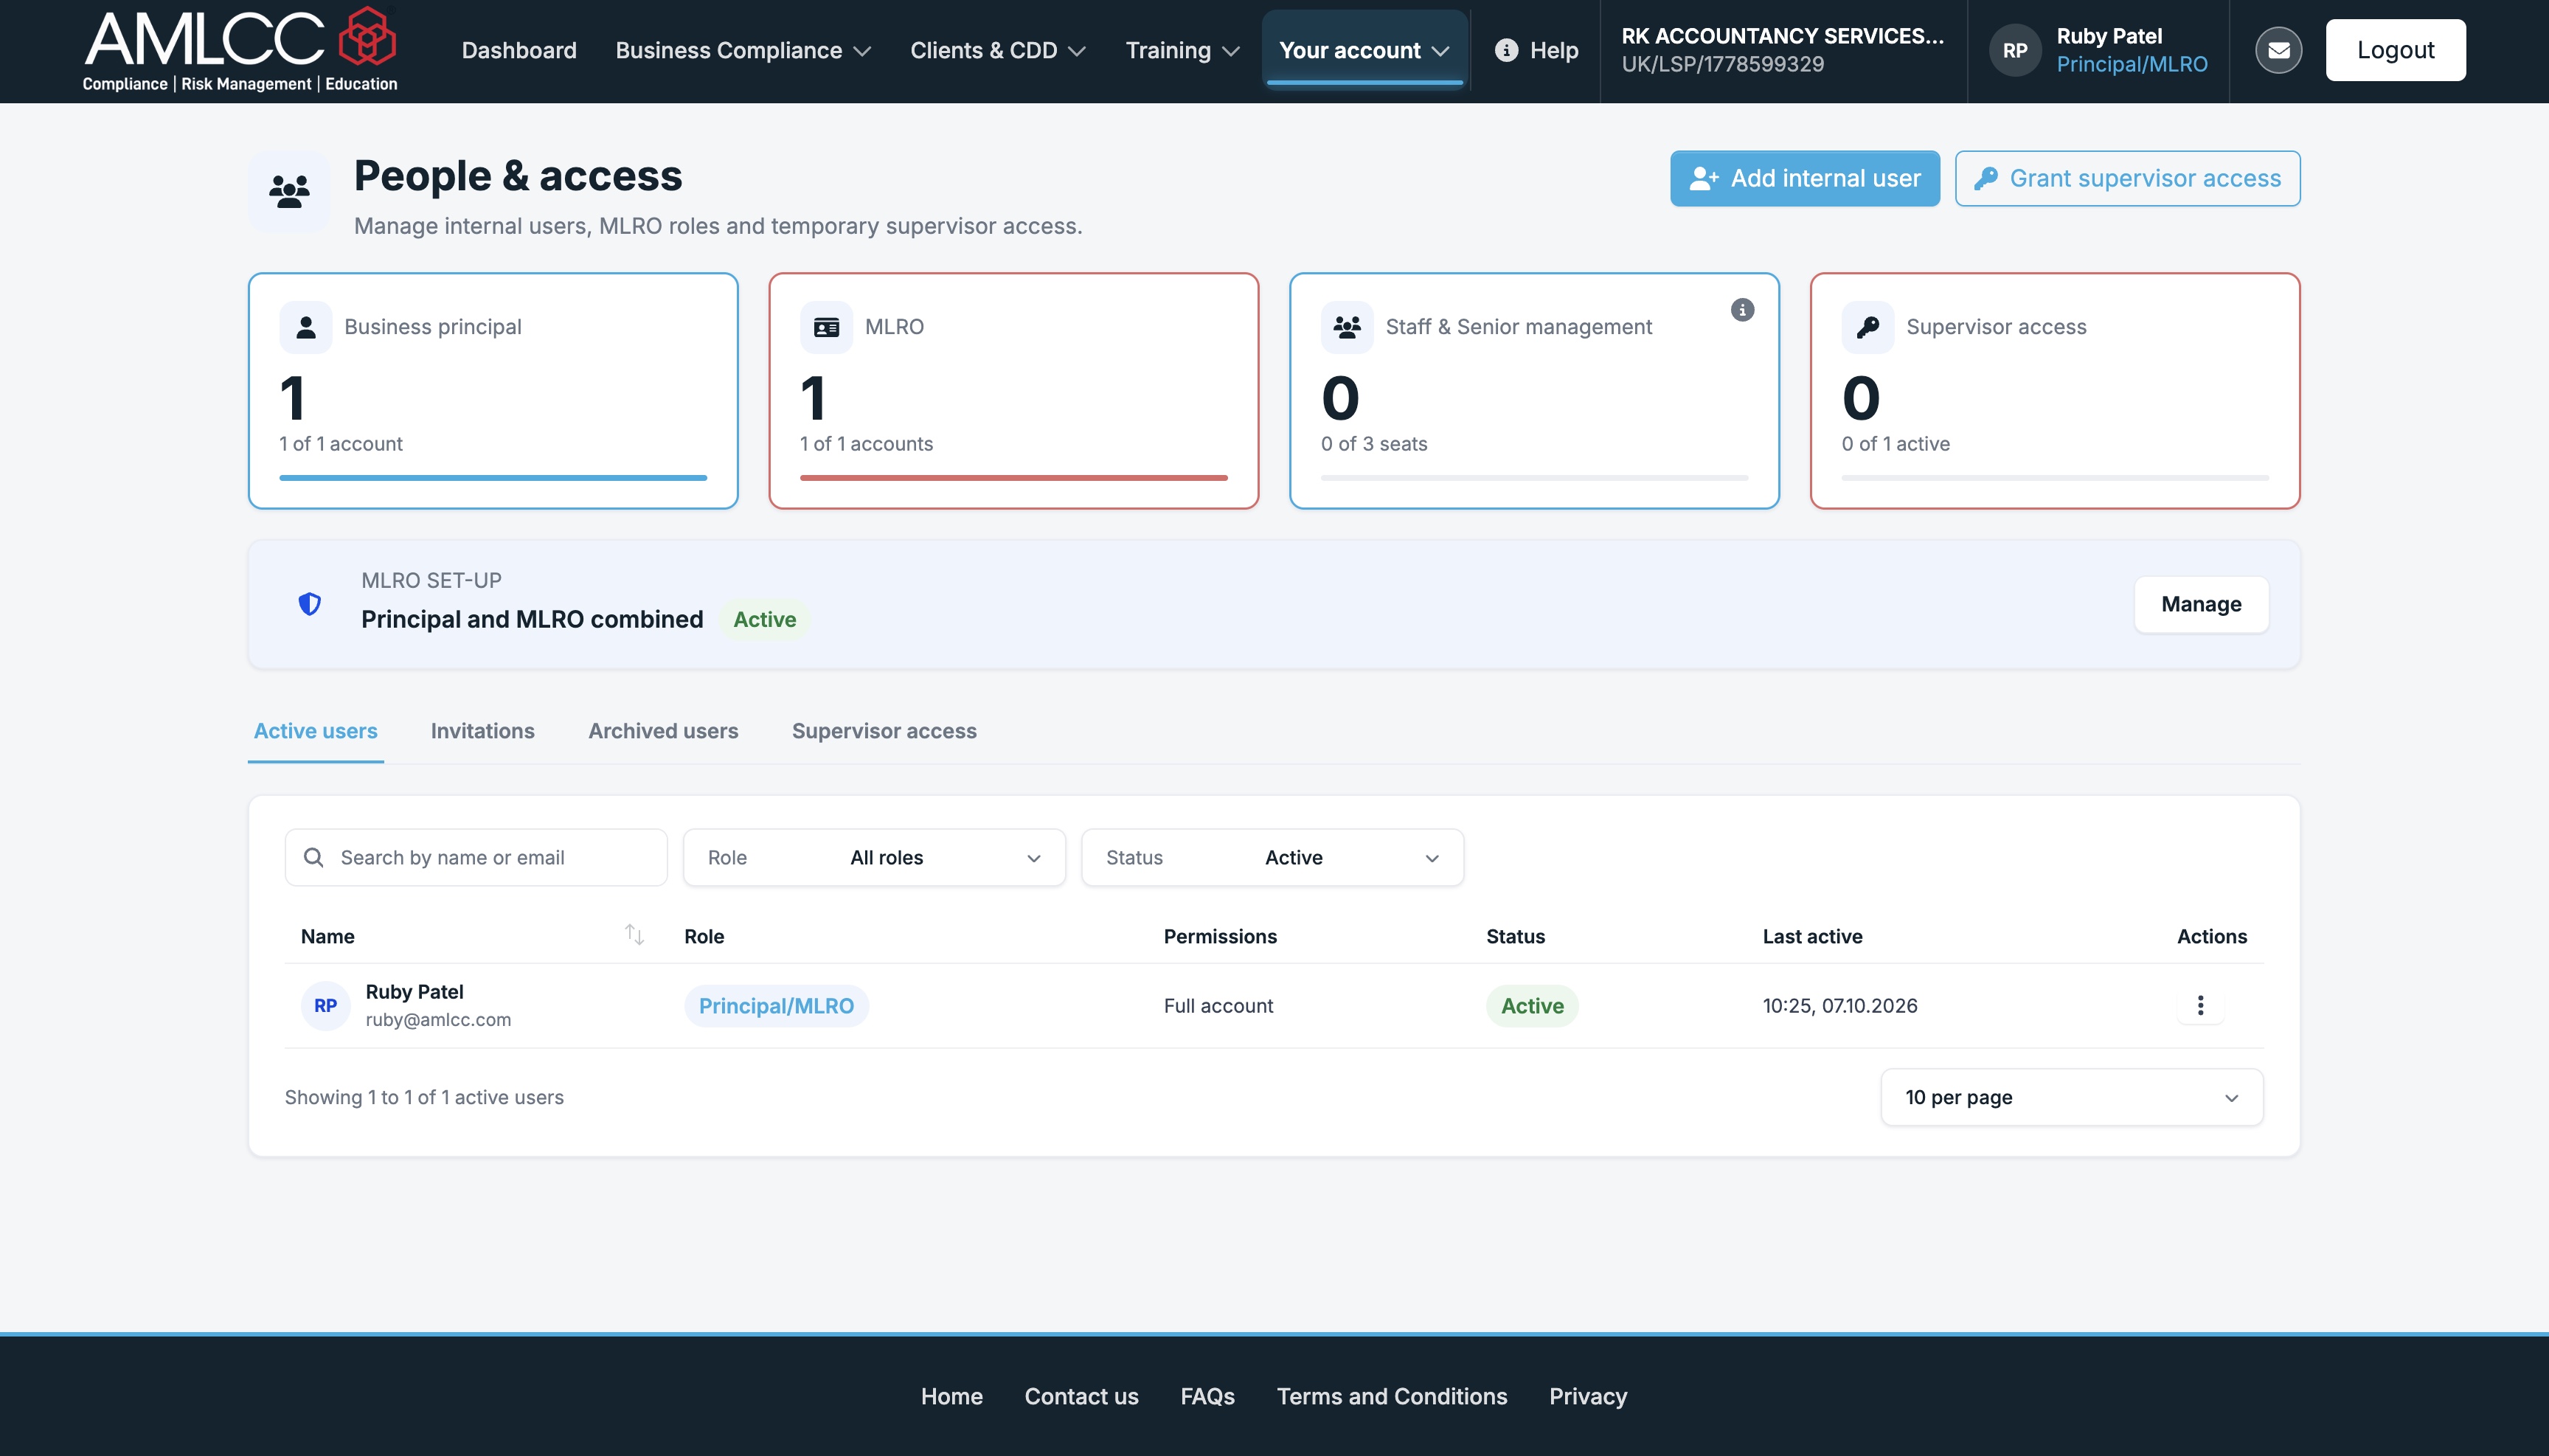Click the MLRO set-up shield icon
This screenshot has height=1456, width=2549.
click(310, 604)
